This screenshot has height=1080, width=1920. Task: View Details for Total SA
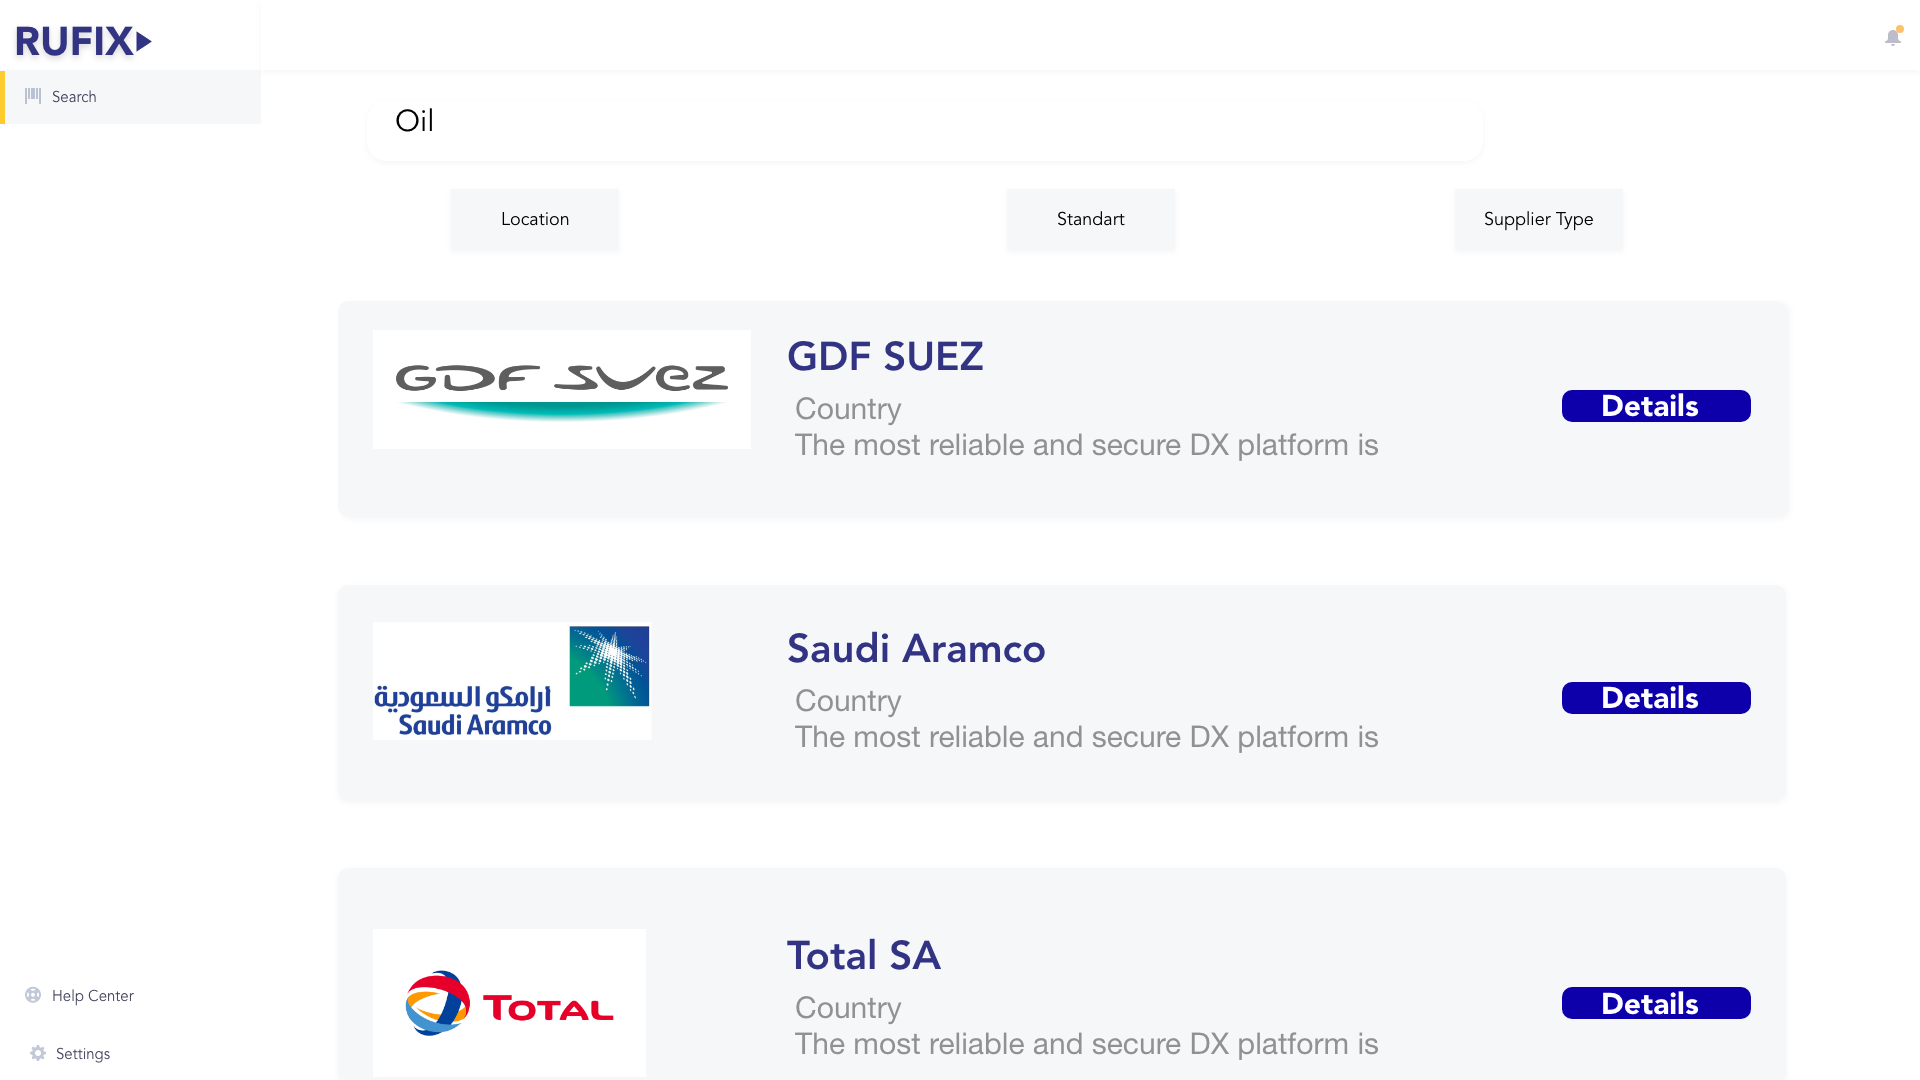(1655, 1003)
